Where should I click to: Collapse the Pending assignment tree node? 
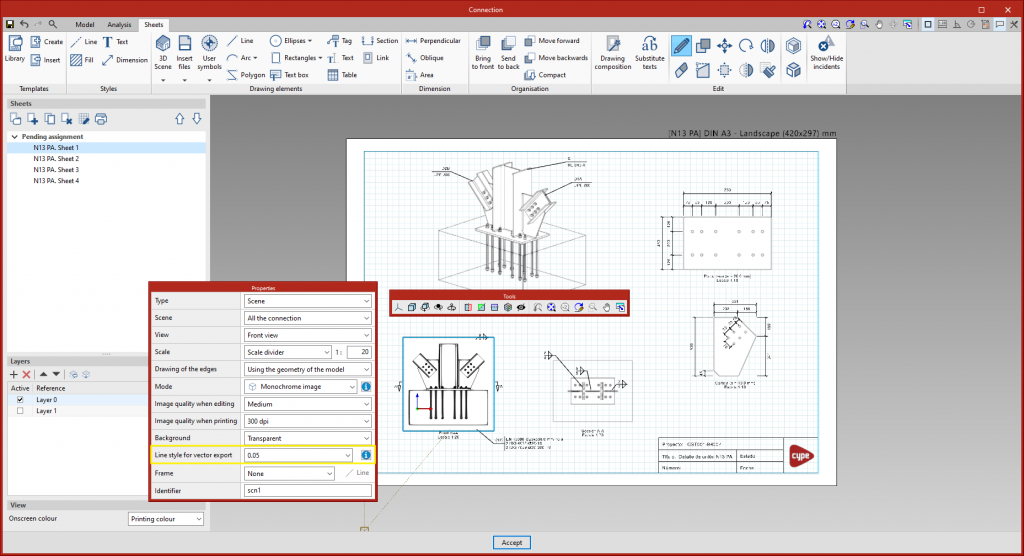[x=14, y=136]
